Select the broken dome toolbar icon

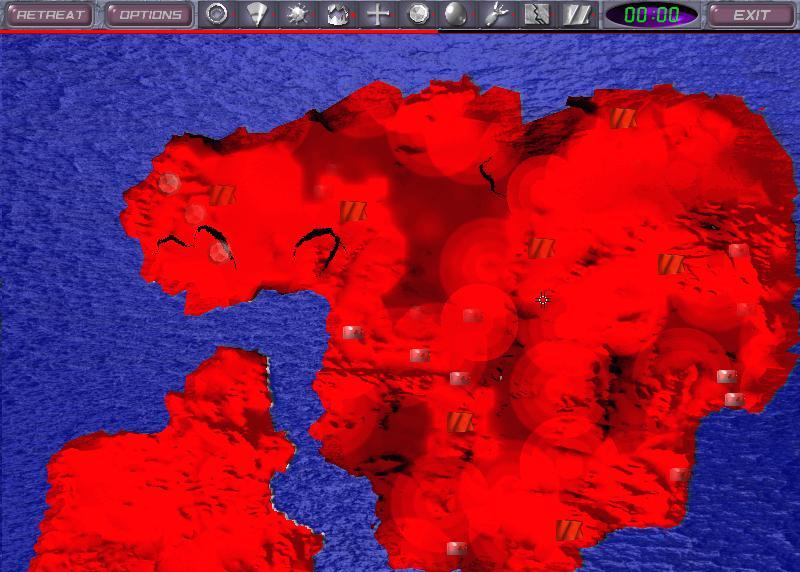point(338,15)
